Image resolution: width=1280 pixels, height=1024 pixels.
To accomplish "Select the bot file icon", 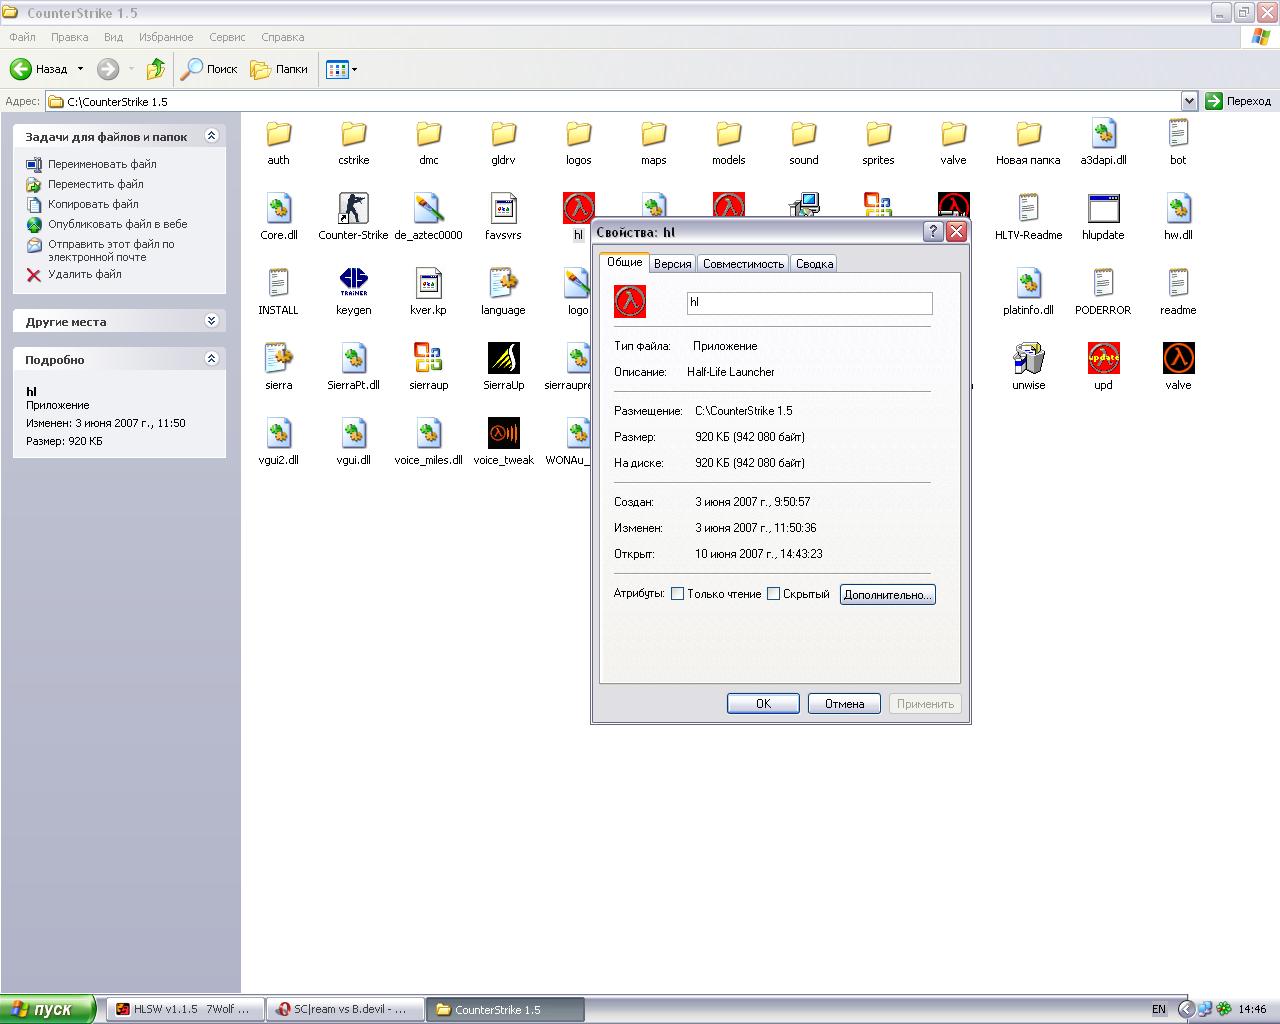I will [x=1178, y=133].
